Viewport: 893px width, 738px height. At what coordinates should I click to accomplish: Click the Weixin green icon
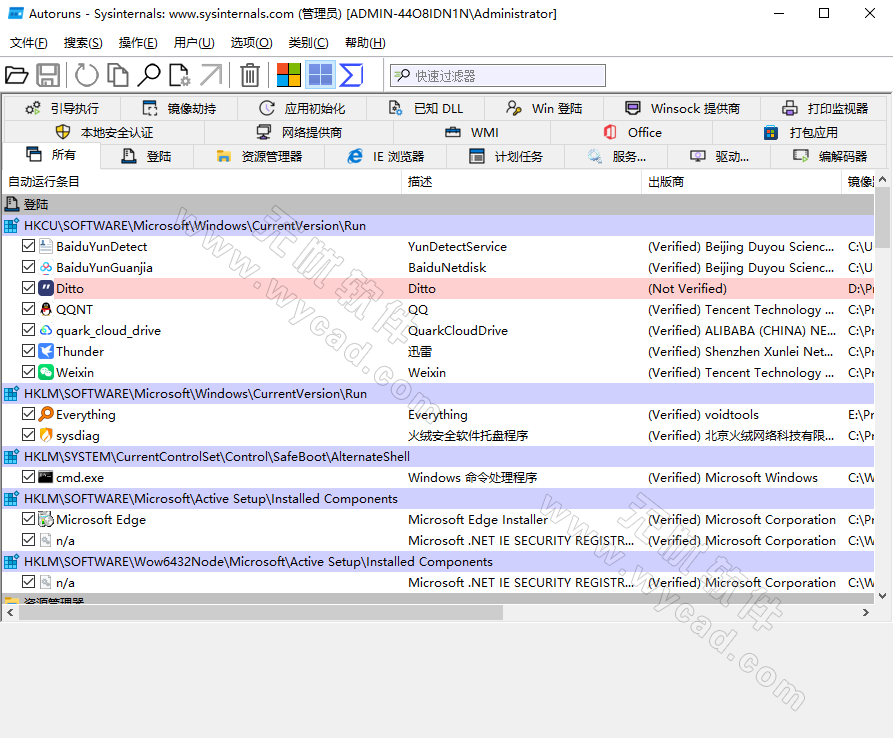46,372
